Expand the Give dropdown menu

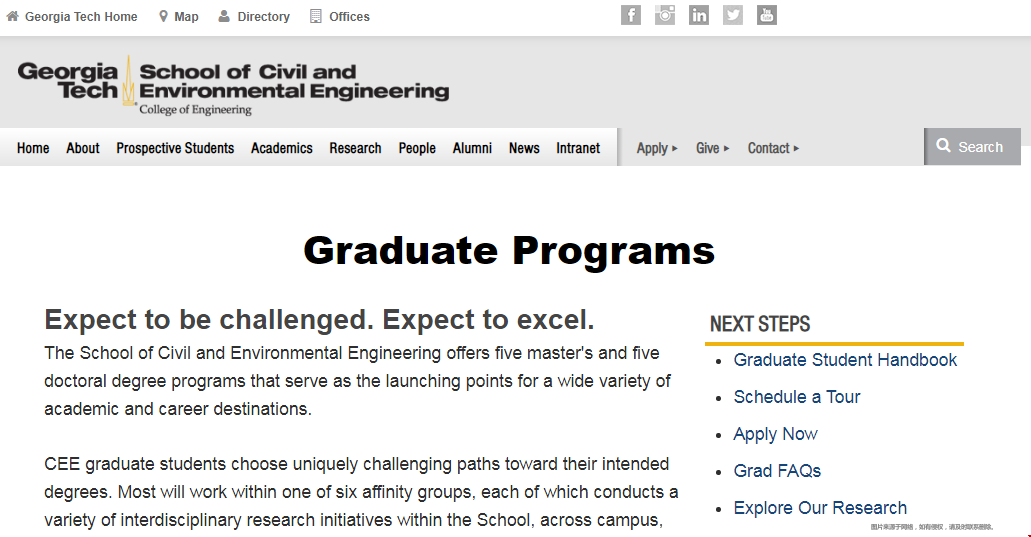[x=713, y=148]
